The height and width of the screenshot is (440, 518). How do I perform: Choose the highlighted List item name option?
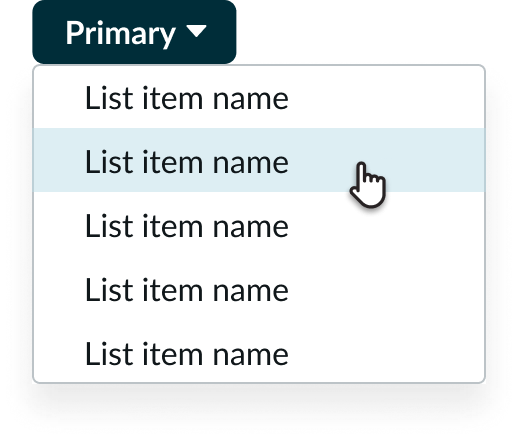click(259, 160)
